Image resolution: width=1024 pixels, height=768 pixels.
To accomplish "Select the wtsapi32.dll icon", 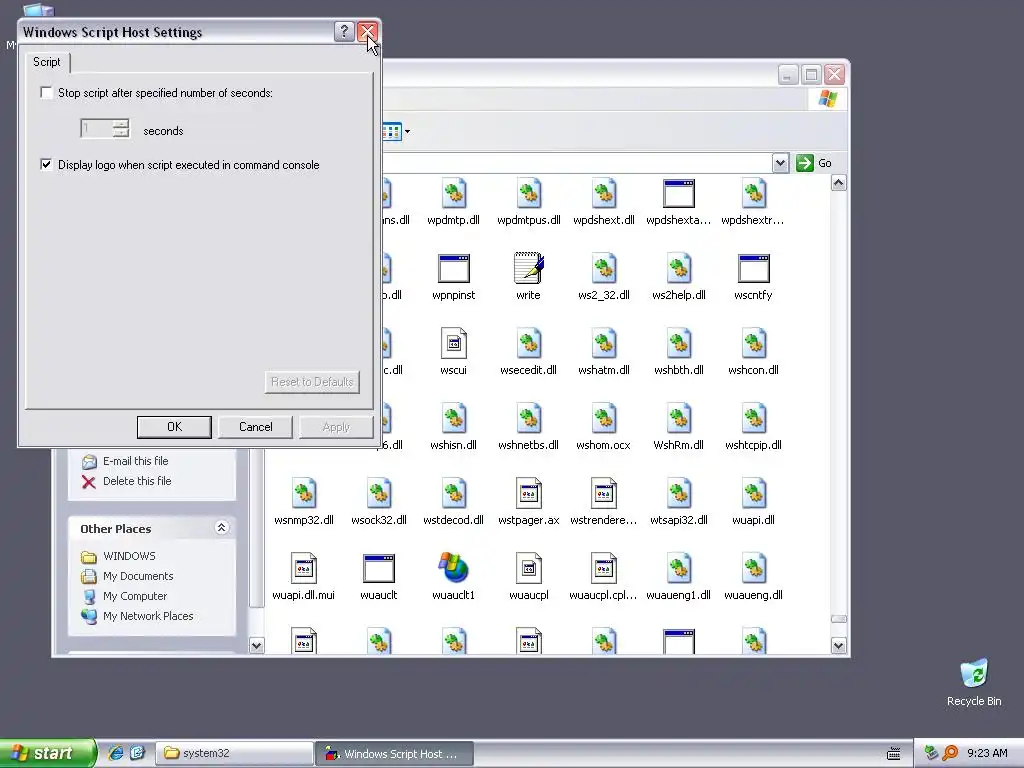I will tap(679, 494).
